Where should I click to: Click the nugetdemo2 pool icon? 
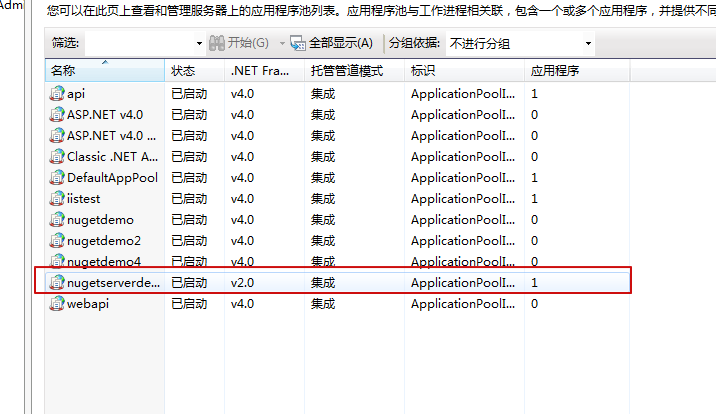pyautogui.click(x=57, y=241)
